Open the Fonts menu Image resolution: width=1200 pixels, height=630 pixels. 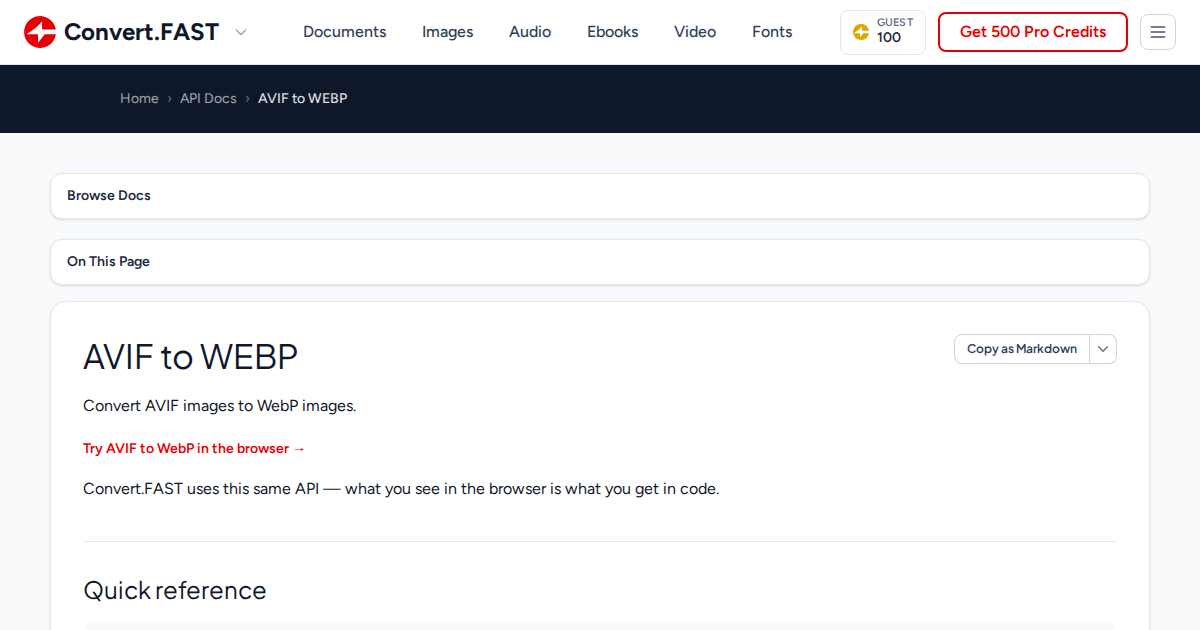772,32
